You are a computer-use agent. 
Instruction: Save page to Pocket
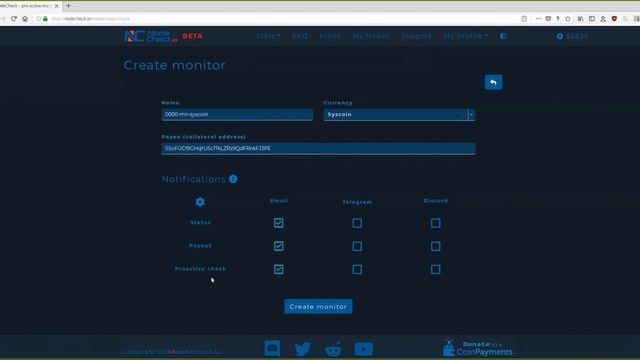tap(548, 19)
